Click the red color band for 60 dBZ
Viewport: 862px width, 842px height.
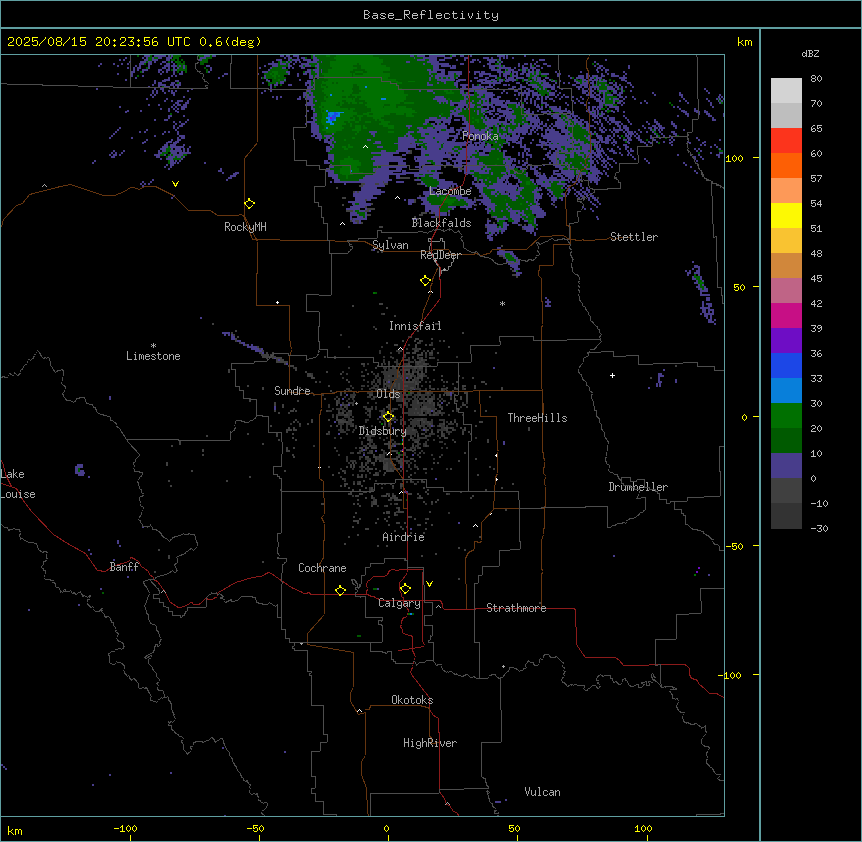pyautogui.click(x=786, y=141)
